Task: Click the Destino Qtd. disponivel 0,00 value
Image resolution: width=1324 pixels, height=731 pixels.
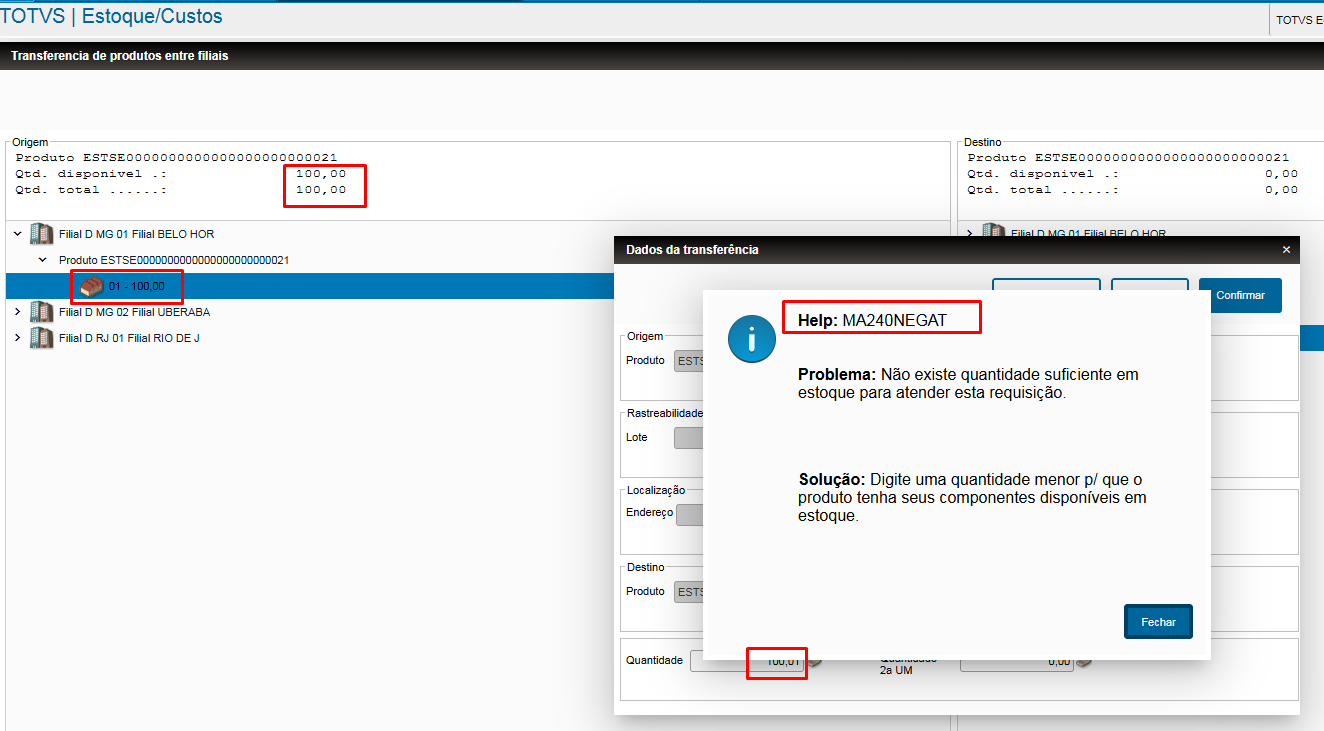Action: pos(1281,174)
